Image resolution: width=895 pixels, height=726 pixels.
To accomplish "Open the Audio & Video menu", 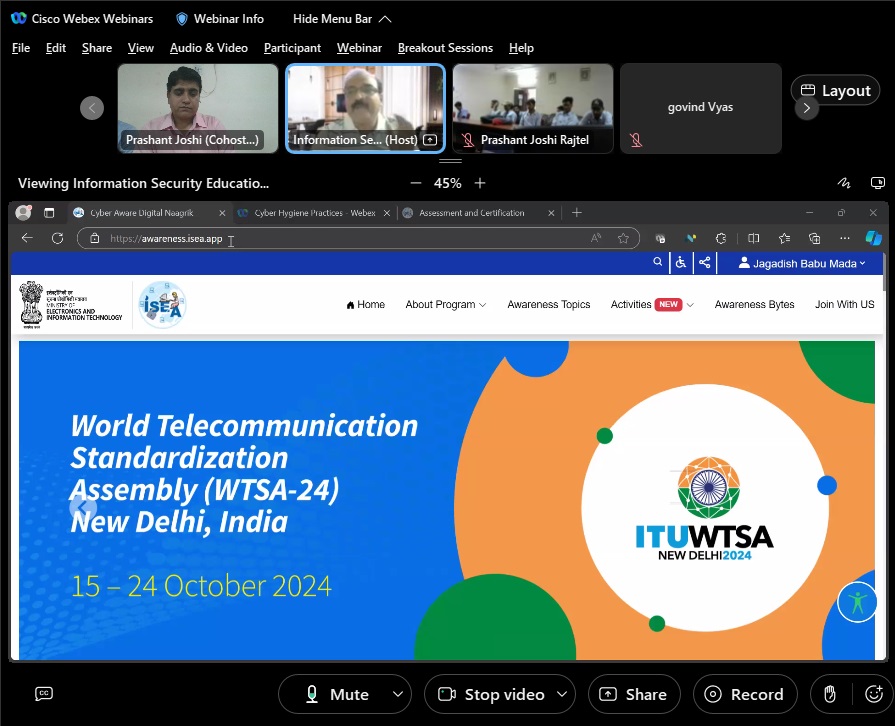I will pyautogui.click(x=208, y=48).
